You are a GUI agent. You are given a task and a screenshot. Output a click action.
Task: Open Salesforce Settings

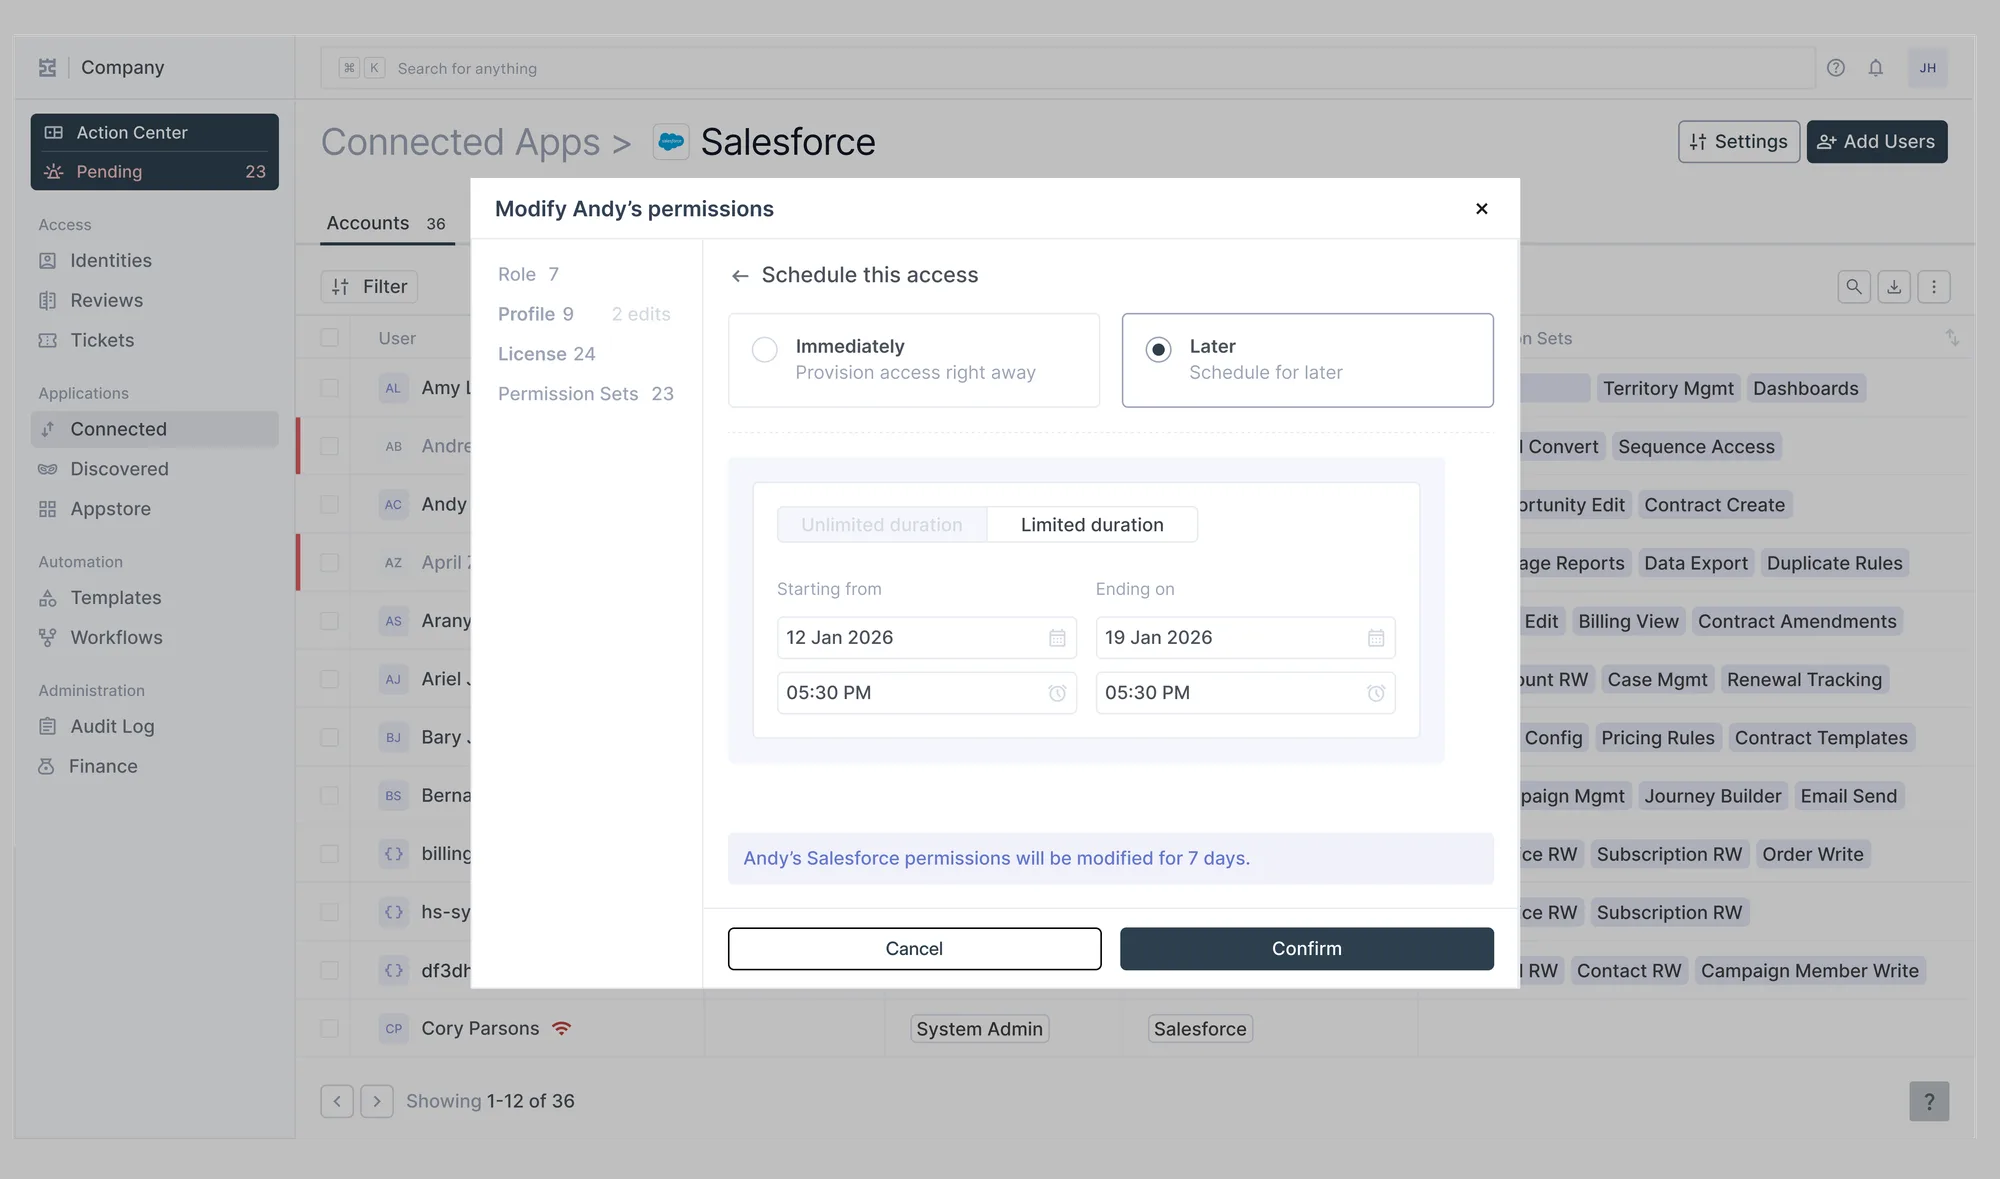pos(1739,142)
